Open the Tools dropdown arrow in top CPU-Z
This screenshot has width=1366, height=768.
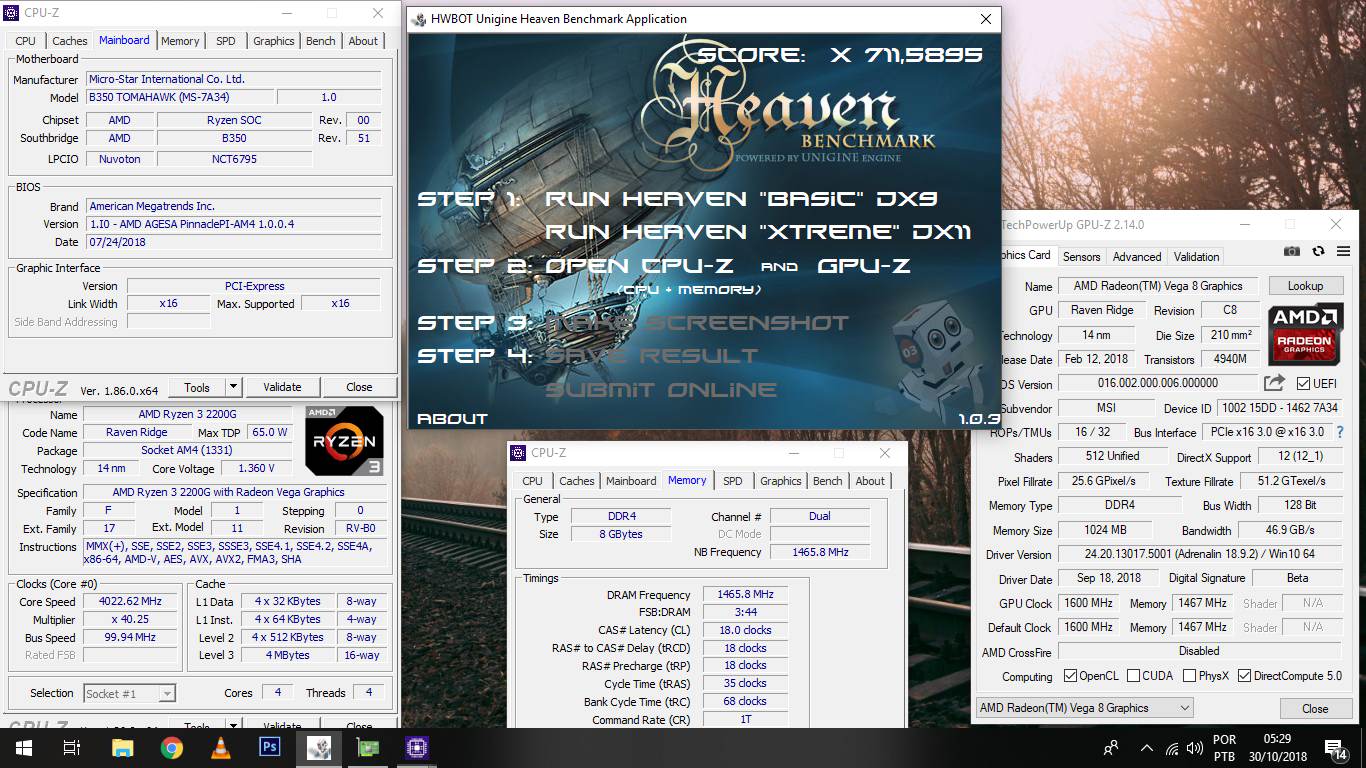pyautogui.click(x=233, y=387)
